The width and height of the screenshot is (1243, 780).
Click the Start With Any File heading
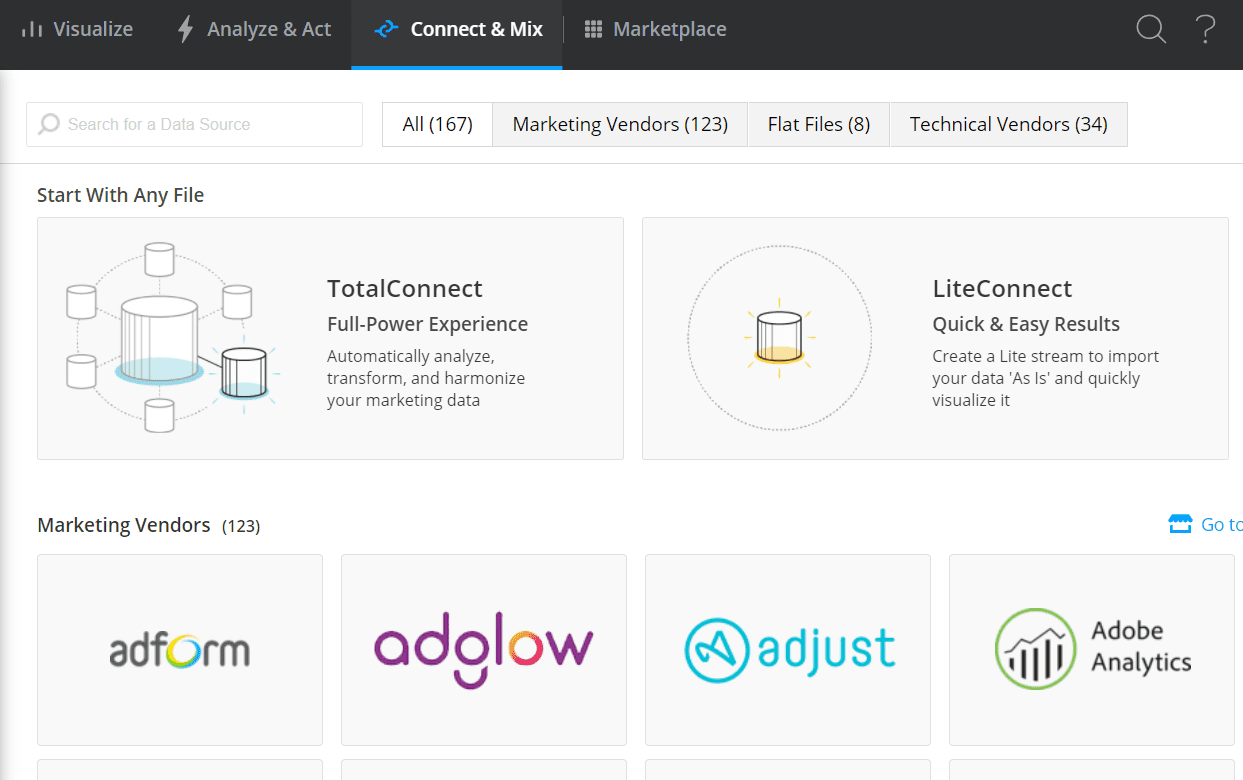pyautogui.click(x=120, y=195)
